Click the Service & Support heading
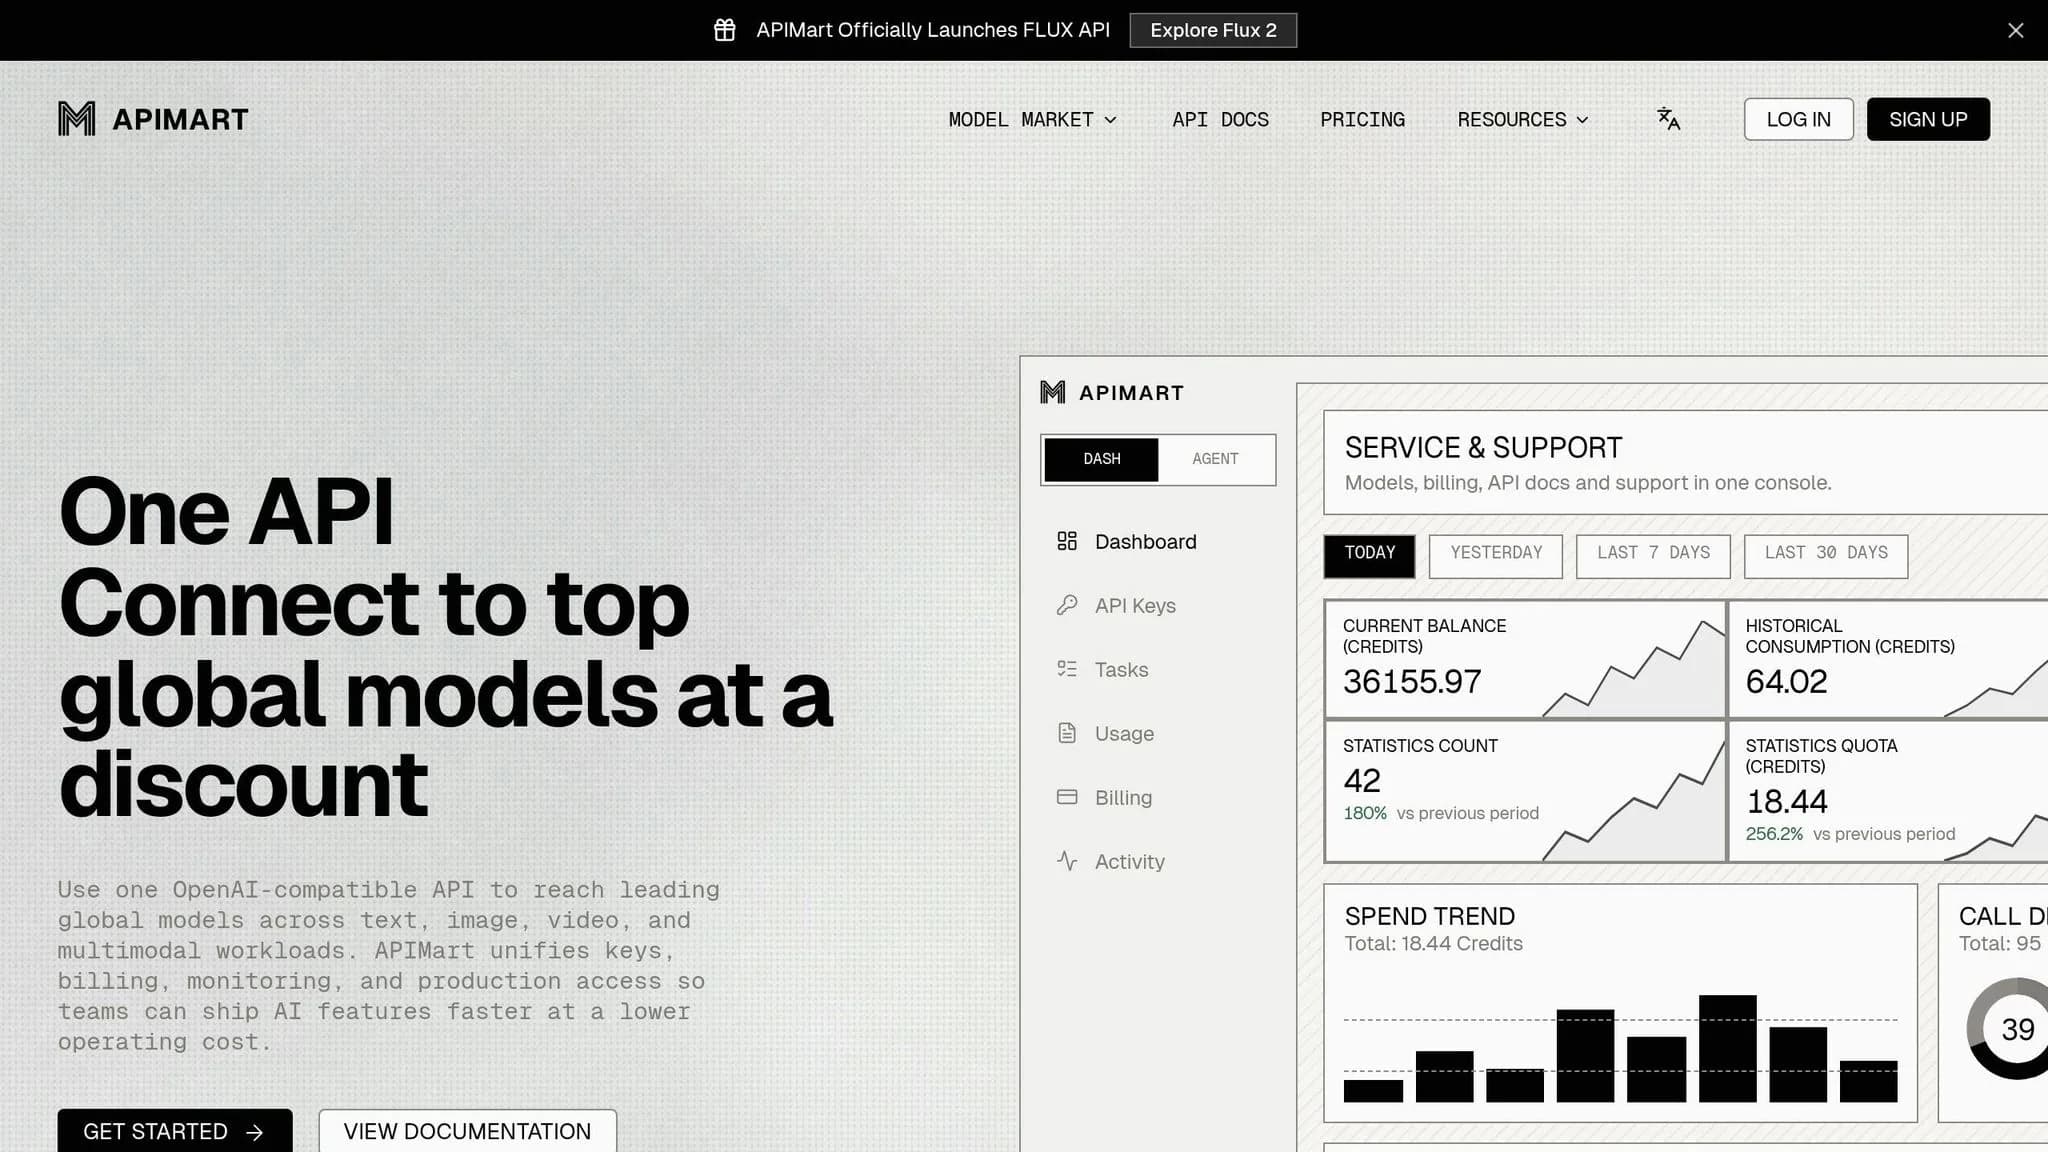The width and height of the screenshot is (2048, 1152). pos(1483,447)
